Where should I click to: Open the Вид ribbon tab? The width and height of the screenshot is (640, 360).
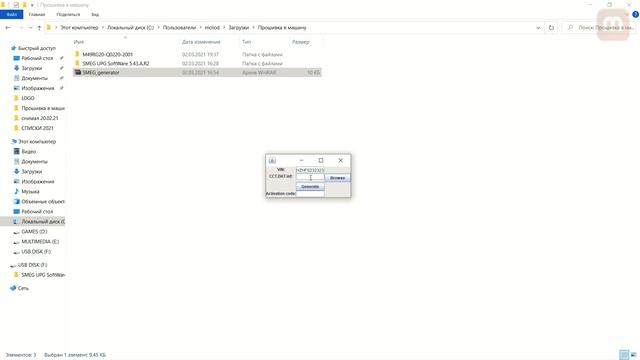(95, 14)
